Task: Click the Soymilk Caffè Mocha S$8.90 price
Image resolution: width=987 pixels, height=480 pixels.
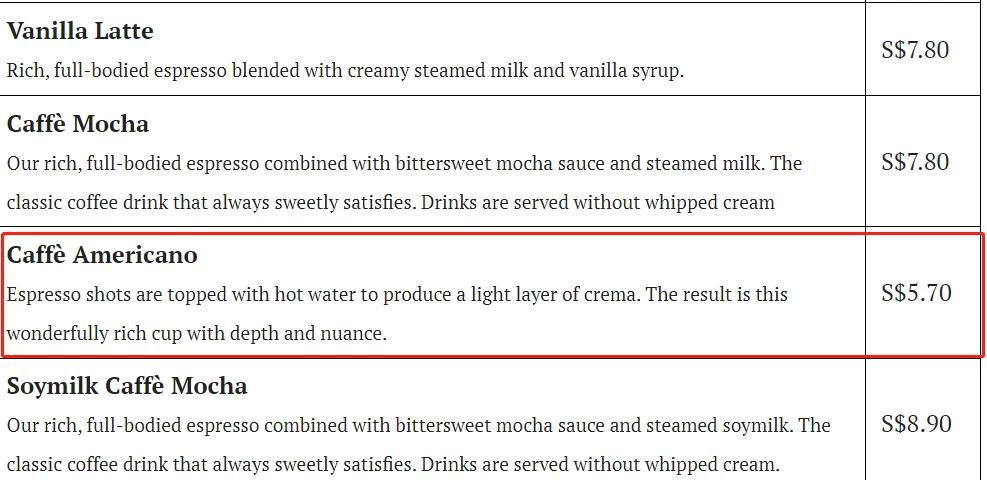Action: tap(916, 423)
